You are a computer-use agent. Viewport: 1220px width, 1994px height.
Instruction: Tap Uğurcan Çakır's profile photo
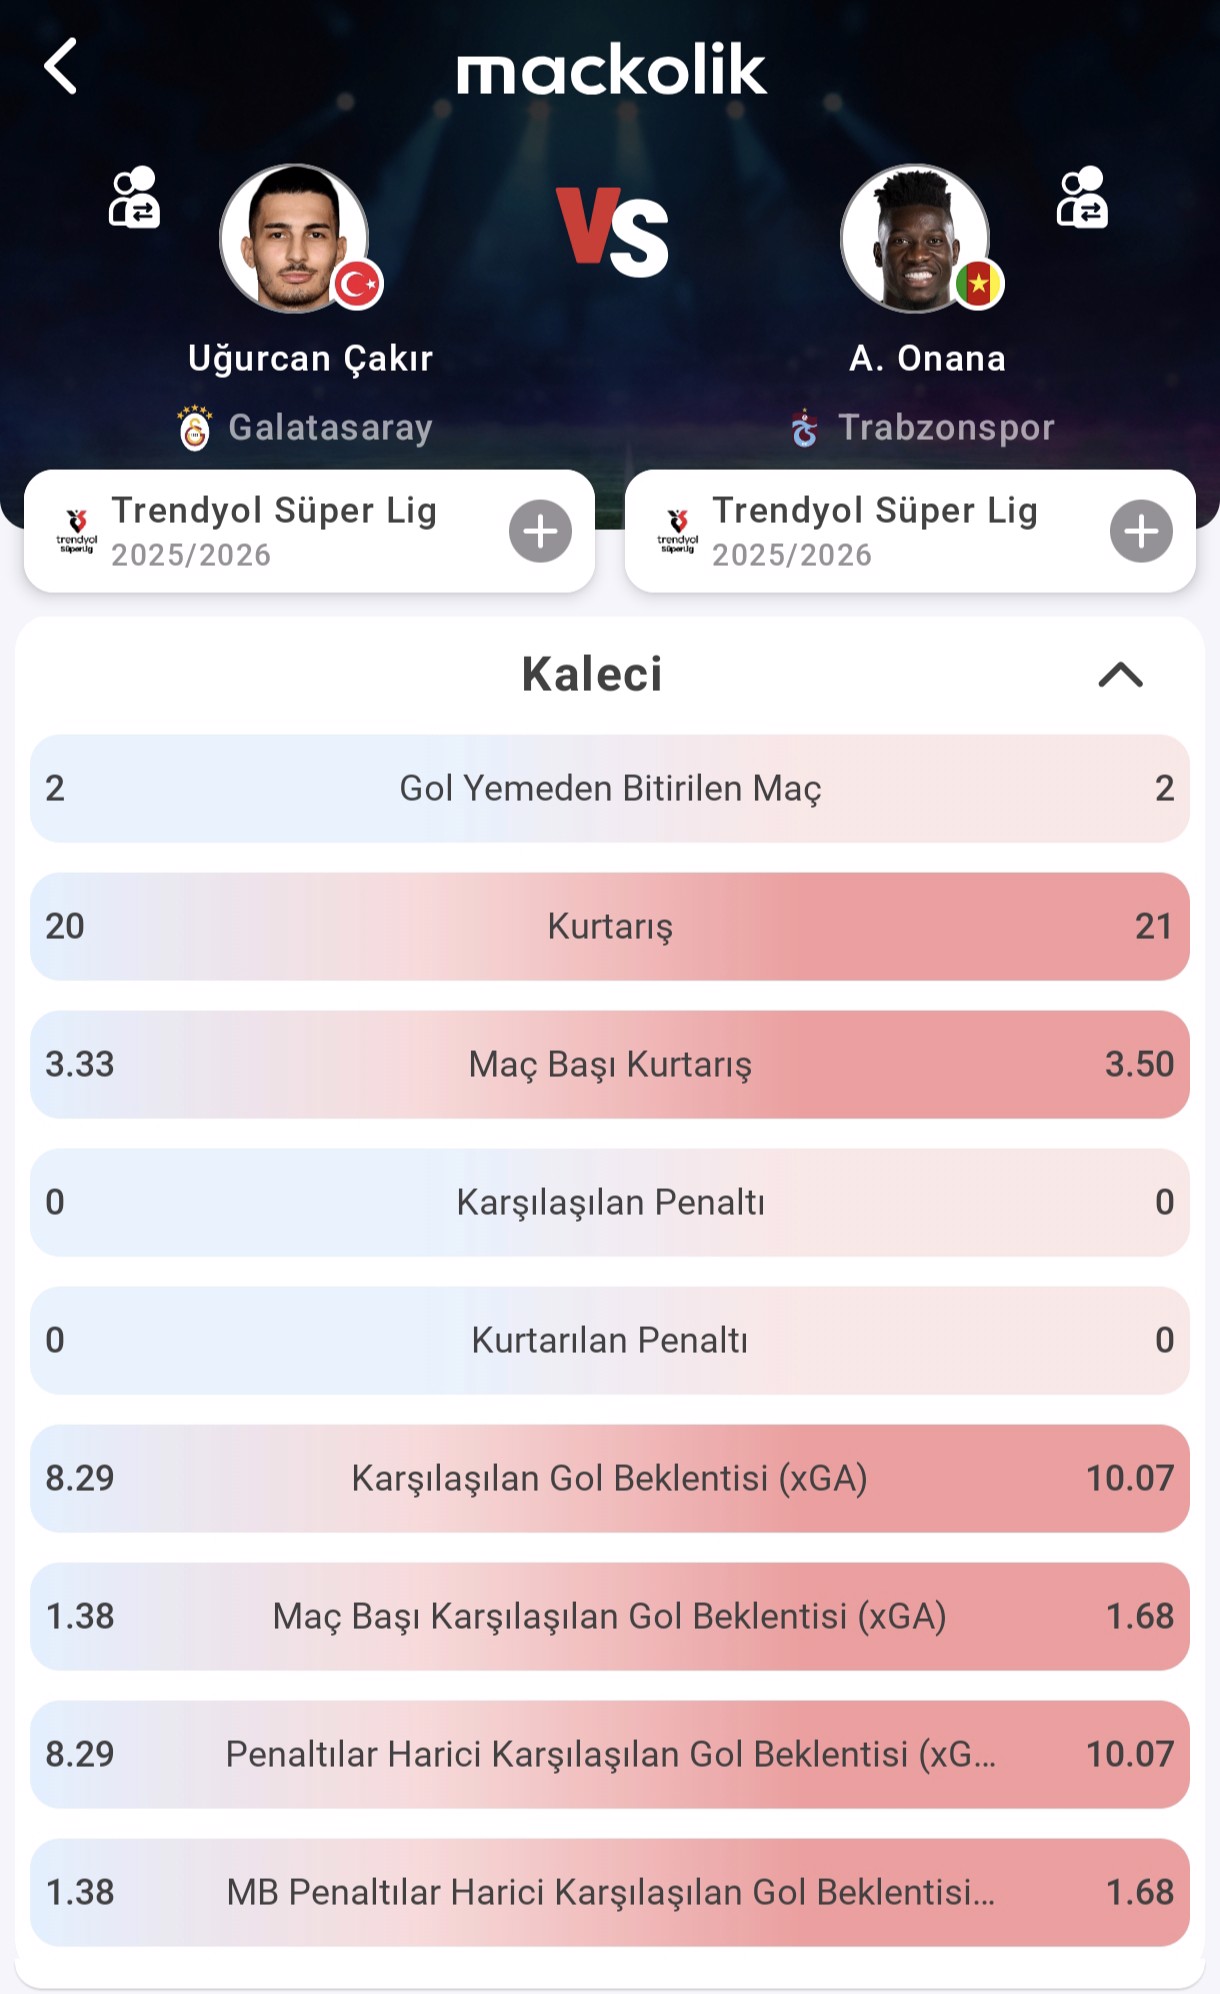[x=294, y=238]
